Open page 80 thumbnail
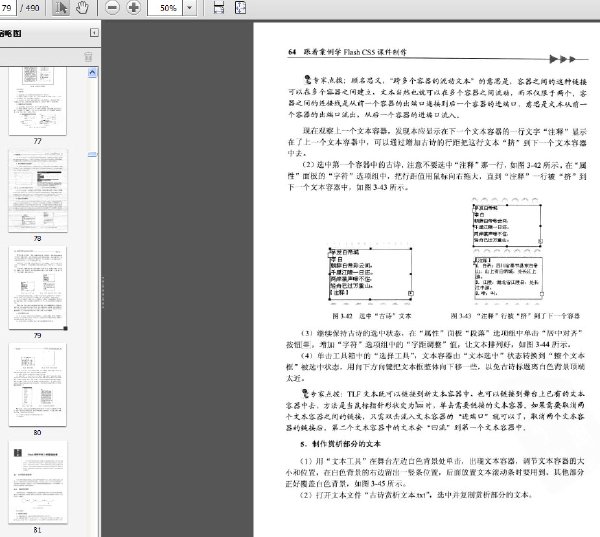Viewport: 600px width, 537px height. pyautogui.click(x=38, y=385)
